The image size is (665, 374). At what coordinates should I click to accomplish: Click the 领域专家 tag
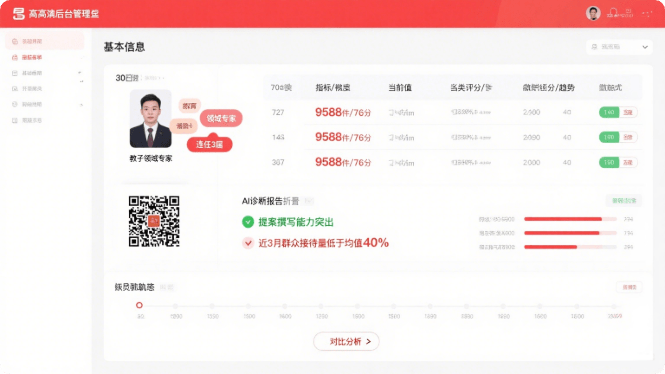(x=221, y=118)
